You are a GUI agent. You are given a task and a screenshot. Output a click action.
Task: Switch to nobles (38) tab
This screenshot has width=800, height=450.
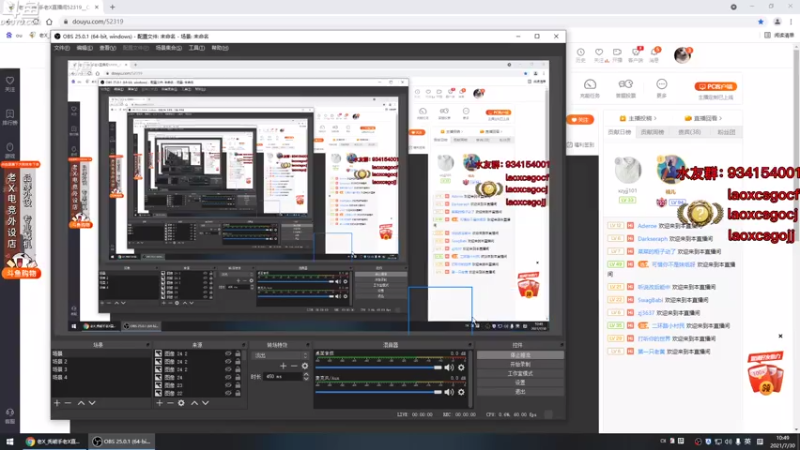pos(689,132)
